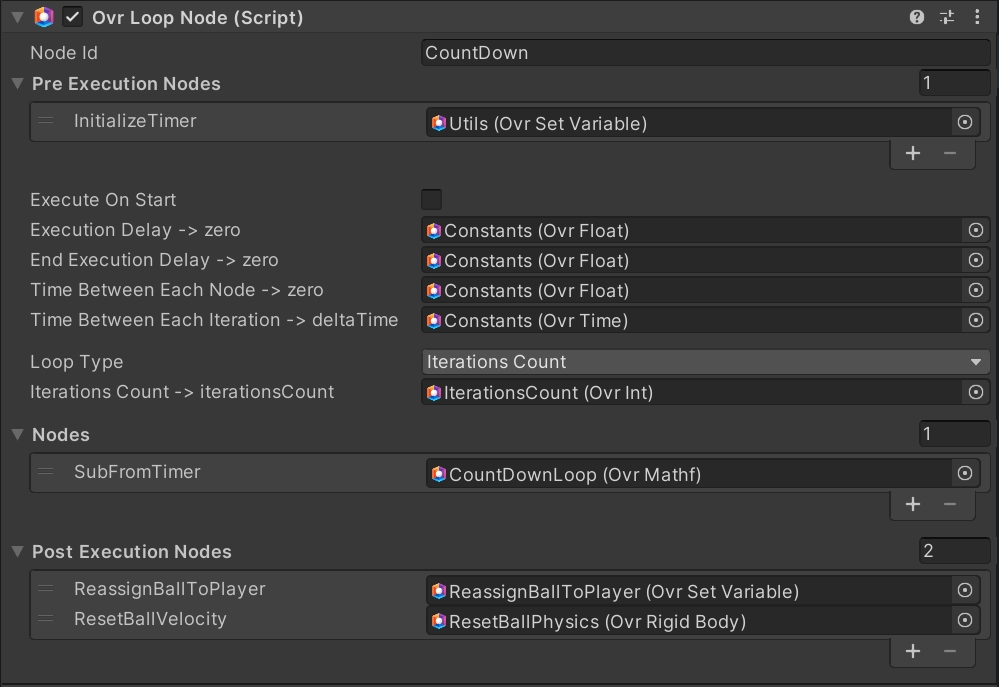Open object picker for SubFromTimer field

point(965,473)
